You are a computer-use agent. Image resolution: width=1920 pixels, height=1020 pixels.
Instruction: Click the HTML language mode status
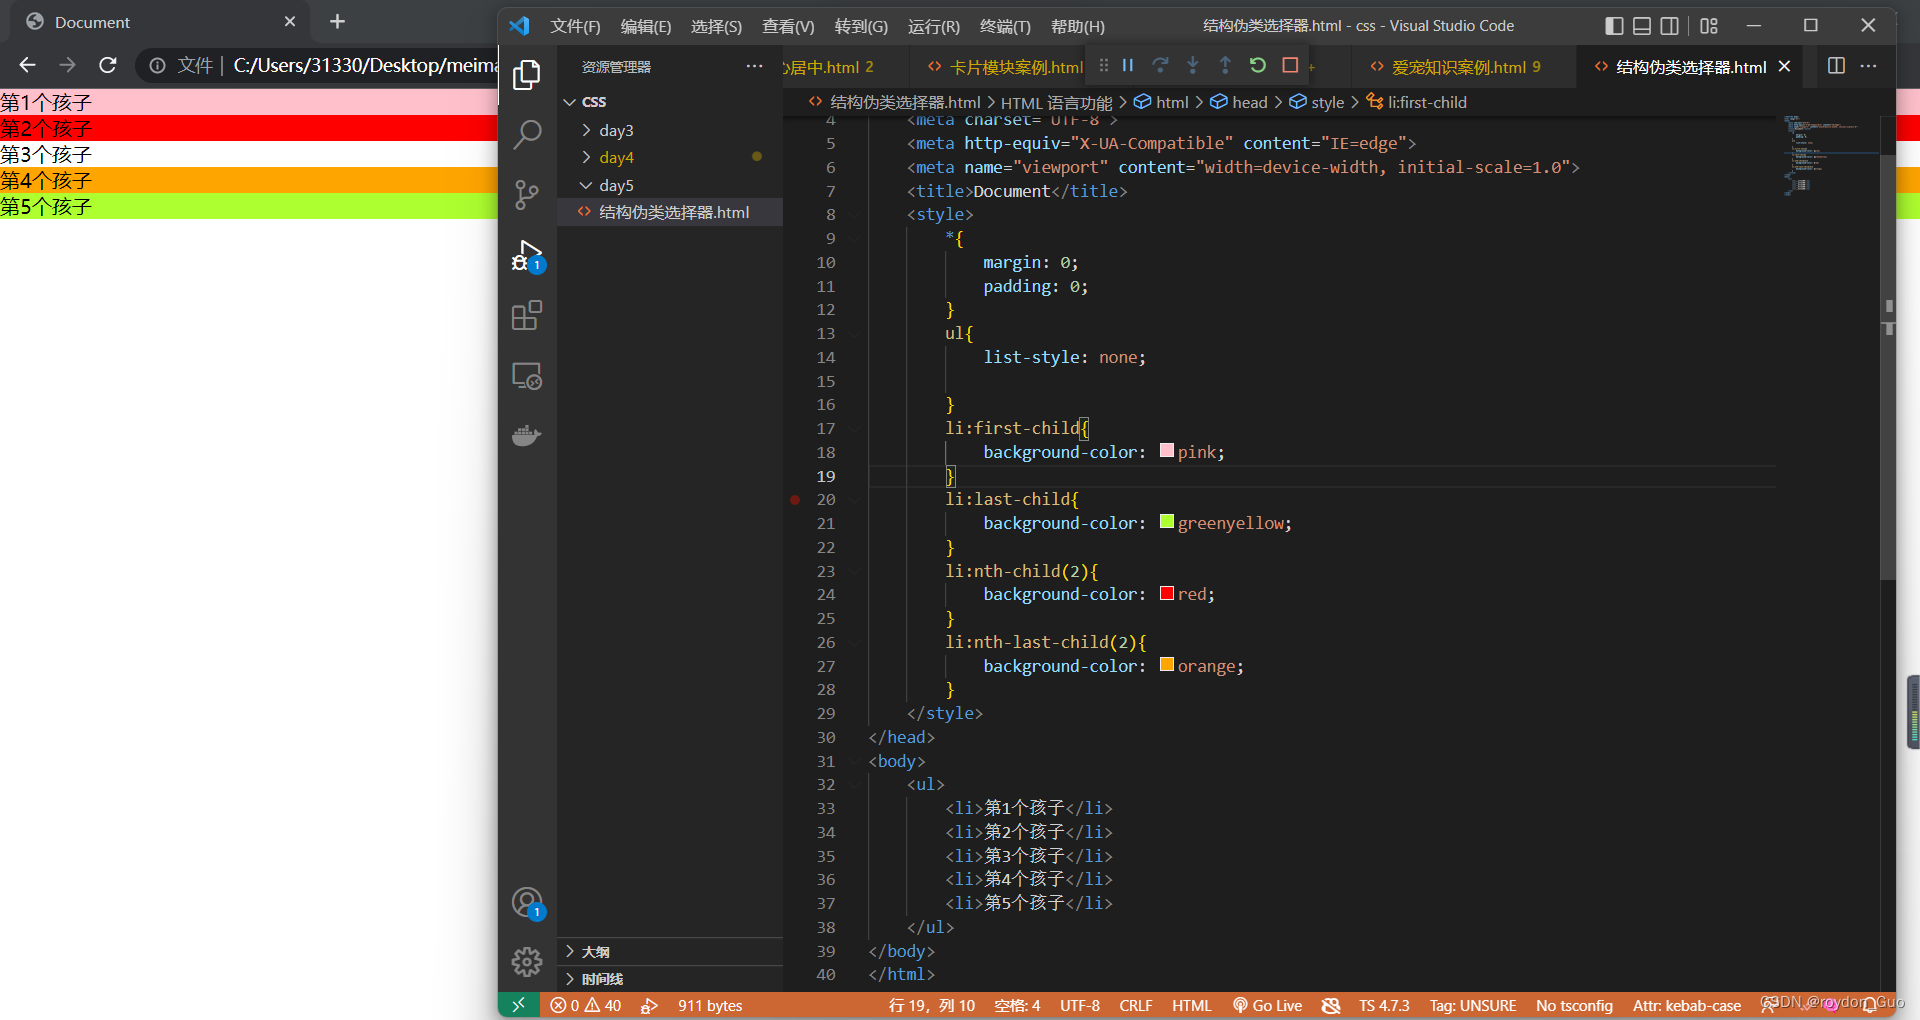click(x=1191, y=1005)
